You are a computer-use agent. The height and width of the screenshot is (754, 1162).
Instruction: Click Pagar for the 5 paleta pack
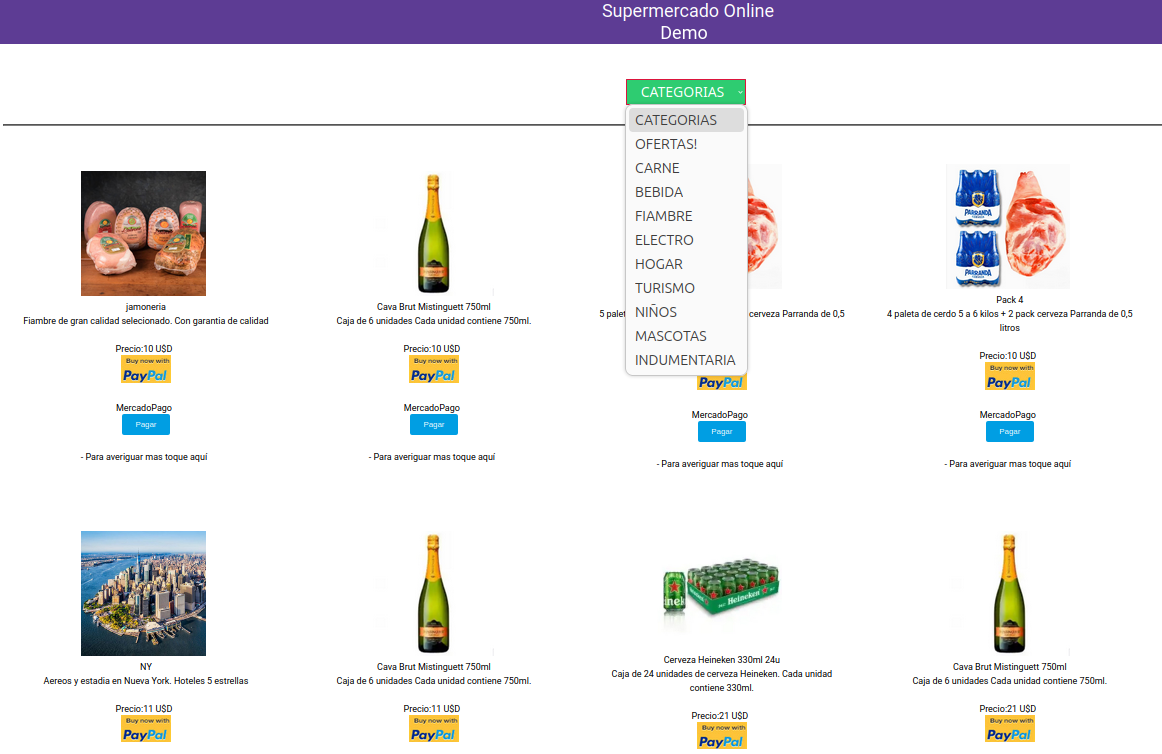coord(722,431)
